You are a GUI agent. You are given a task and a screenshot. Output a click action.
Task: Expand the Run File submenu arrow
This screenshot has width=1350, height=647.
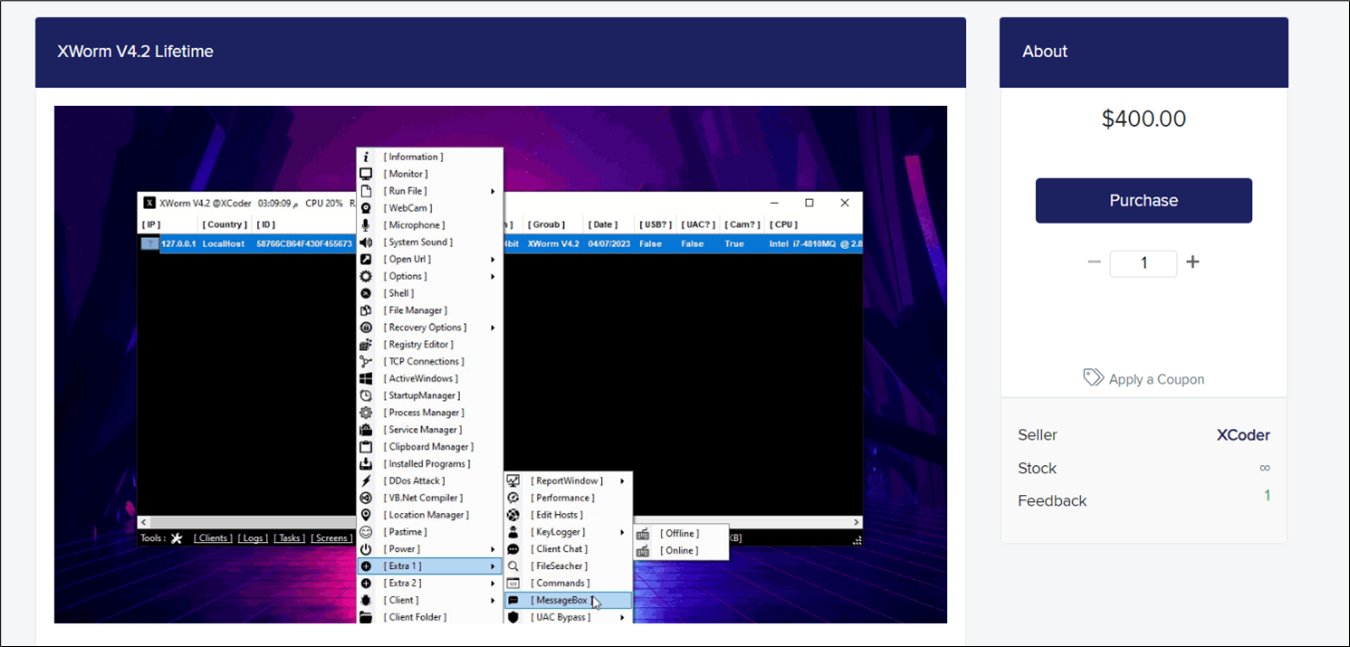click(492, 190)
